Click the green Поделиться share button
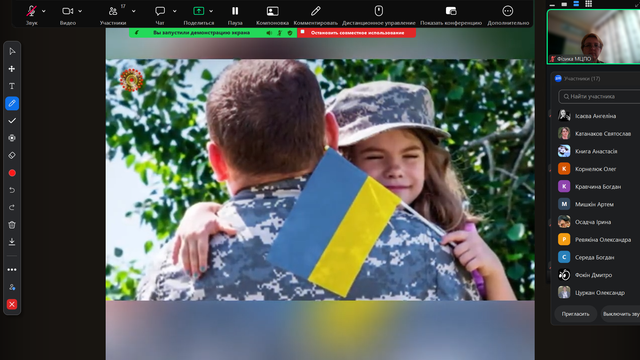 click(x=198, y=15)
